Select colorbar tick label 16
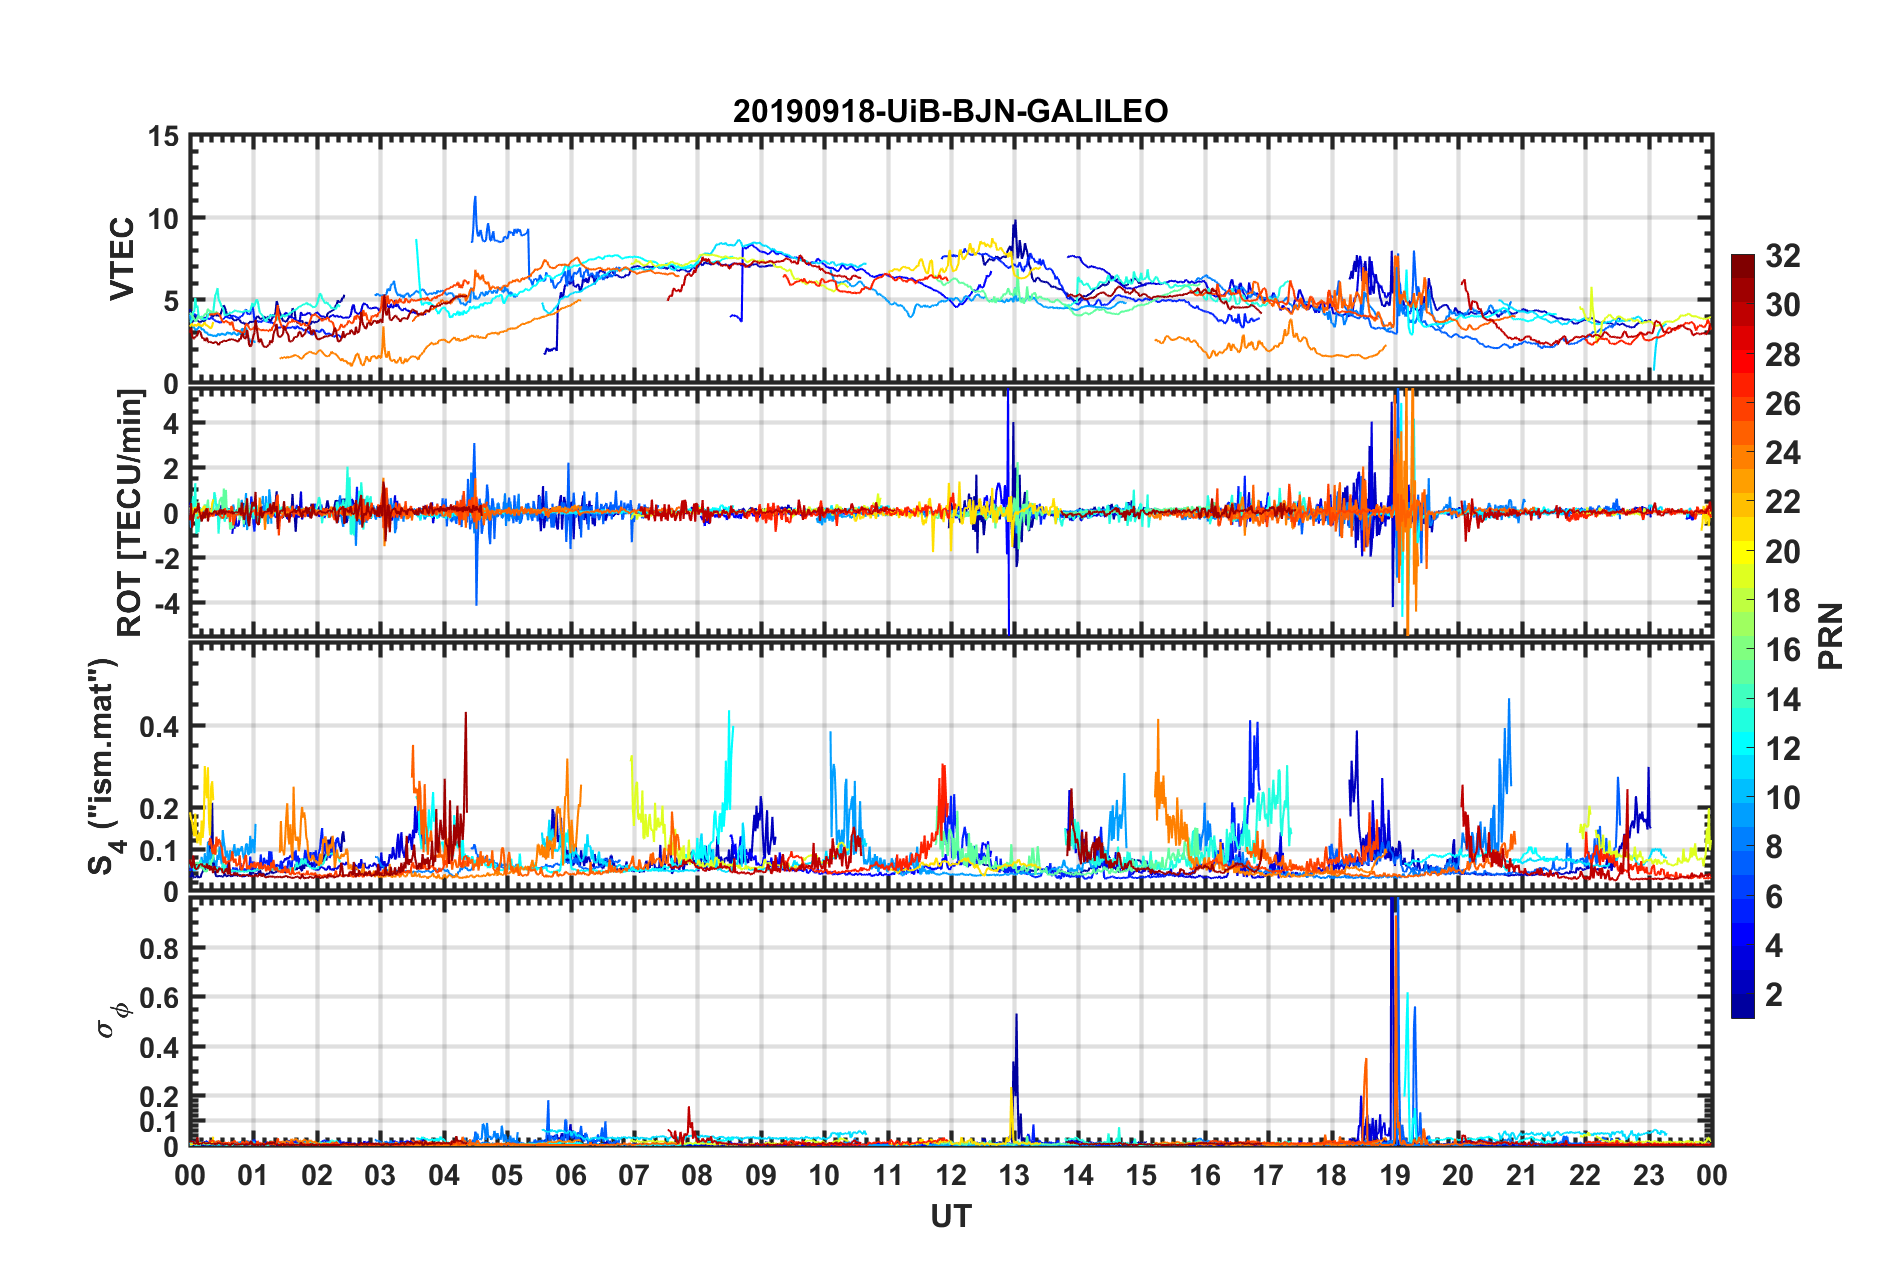Viewport: 1902px width, 1272px height. coord(1782,650)
